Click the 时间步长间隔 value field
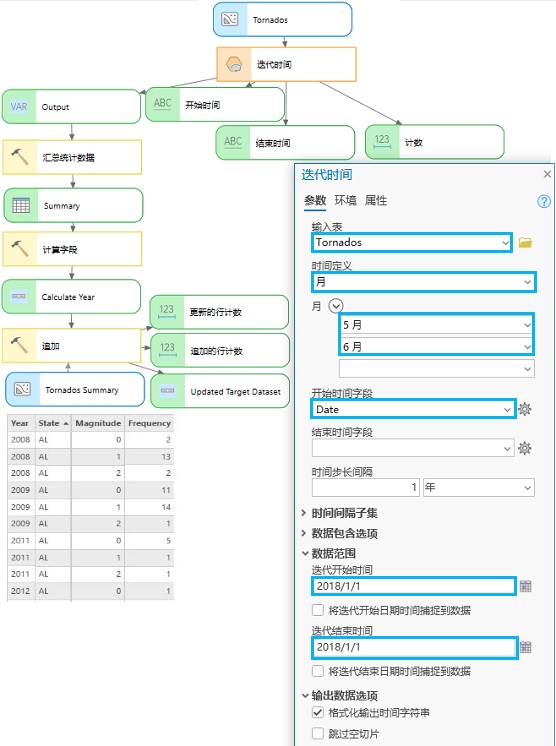 [366, 488]
